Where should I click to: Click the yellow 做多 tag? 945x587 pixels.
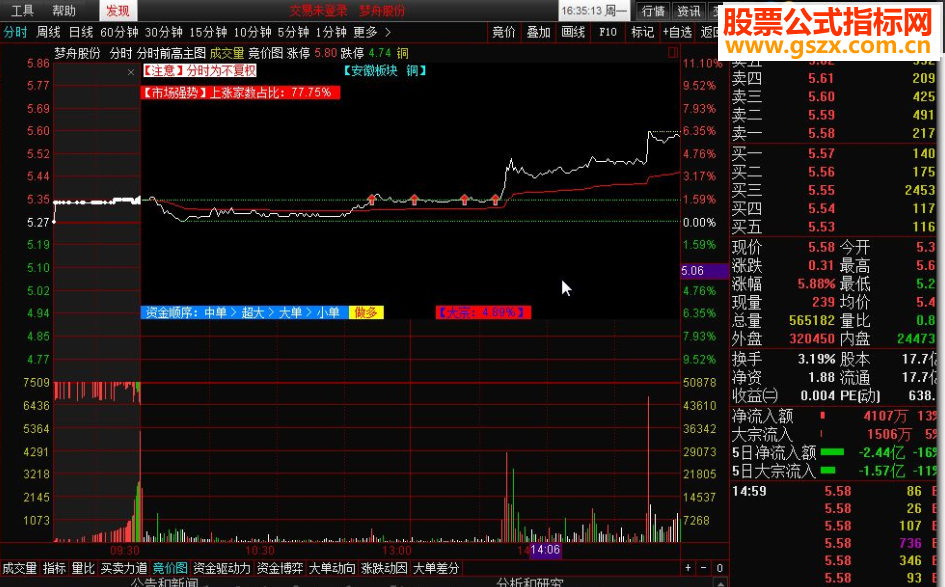pos(366,312)
